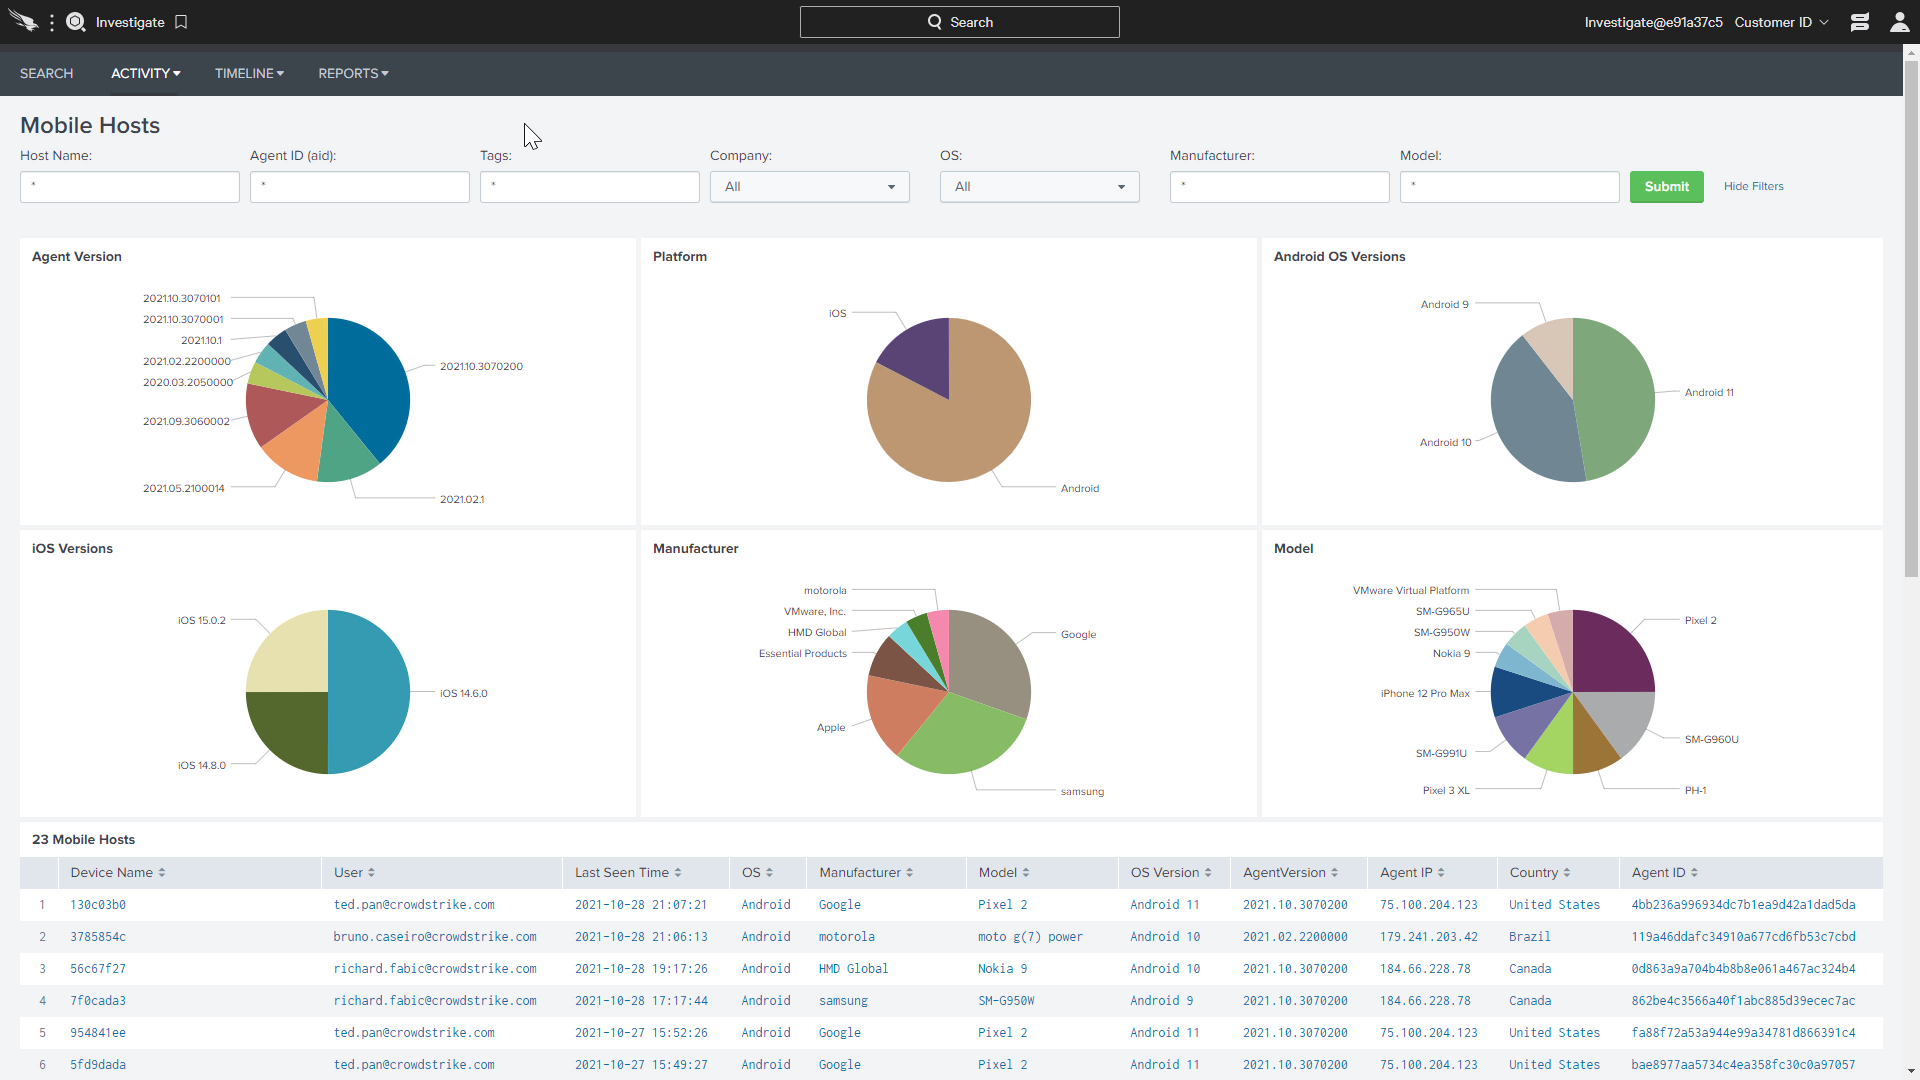Sort by OS Version column arrows
Viewport: 1920px width, 1080px height.
pos(1208,873)
